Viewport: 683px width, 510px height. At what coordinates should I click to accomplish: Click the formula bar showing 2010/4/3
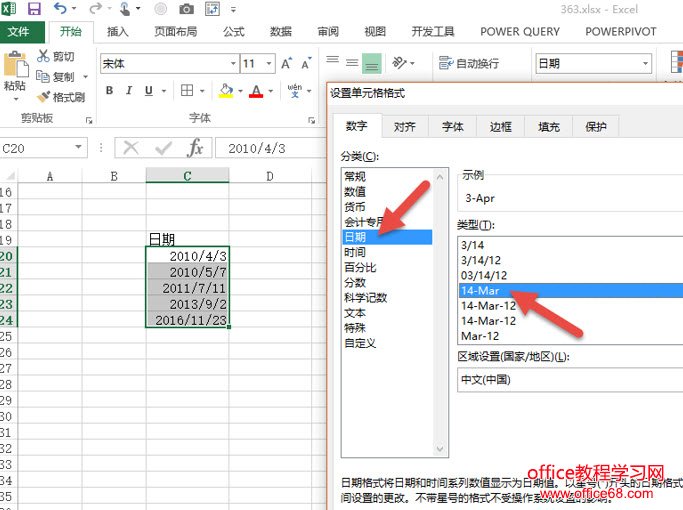coord(270,148)
